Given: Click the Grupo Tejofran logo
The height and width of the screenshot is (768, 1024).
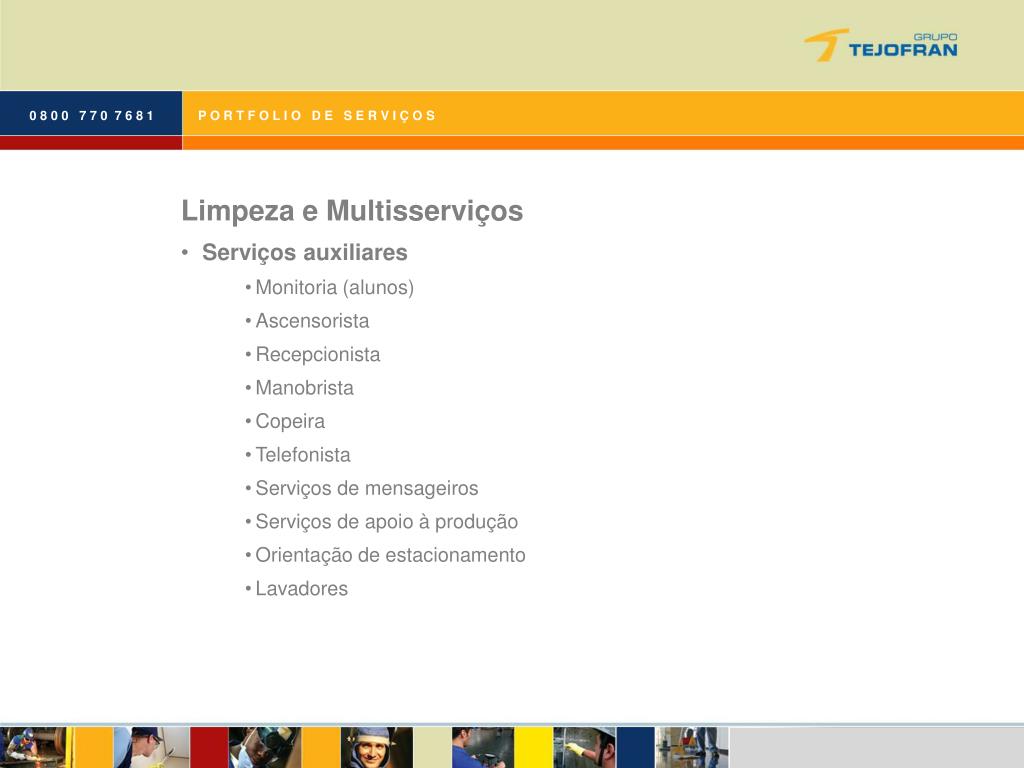Looking at the screenshot, I should click(x=880, y=45).
